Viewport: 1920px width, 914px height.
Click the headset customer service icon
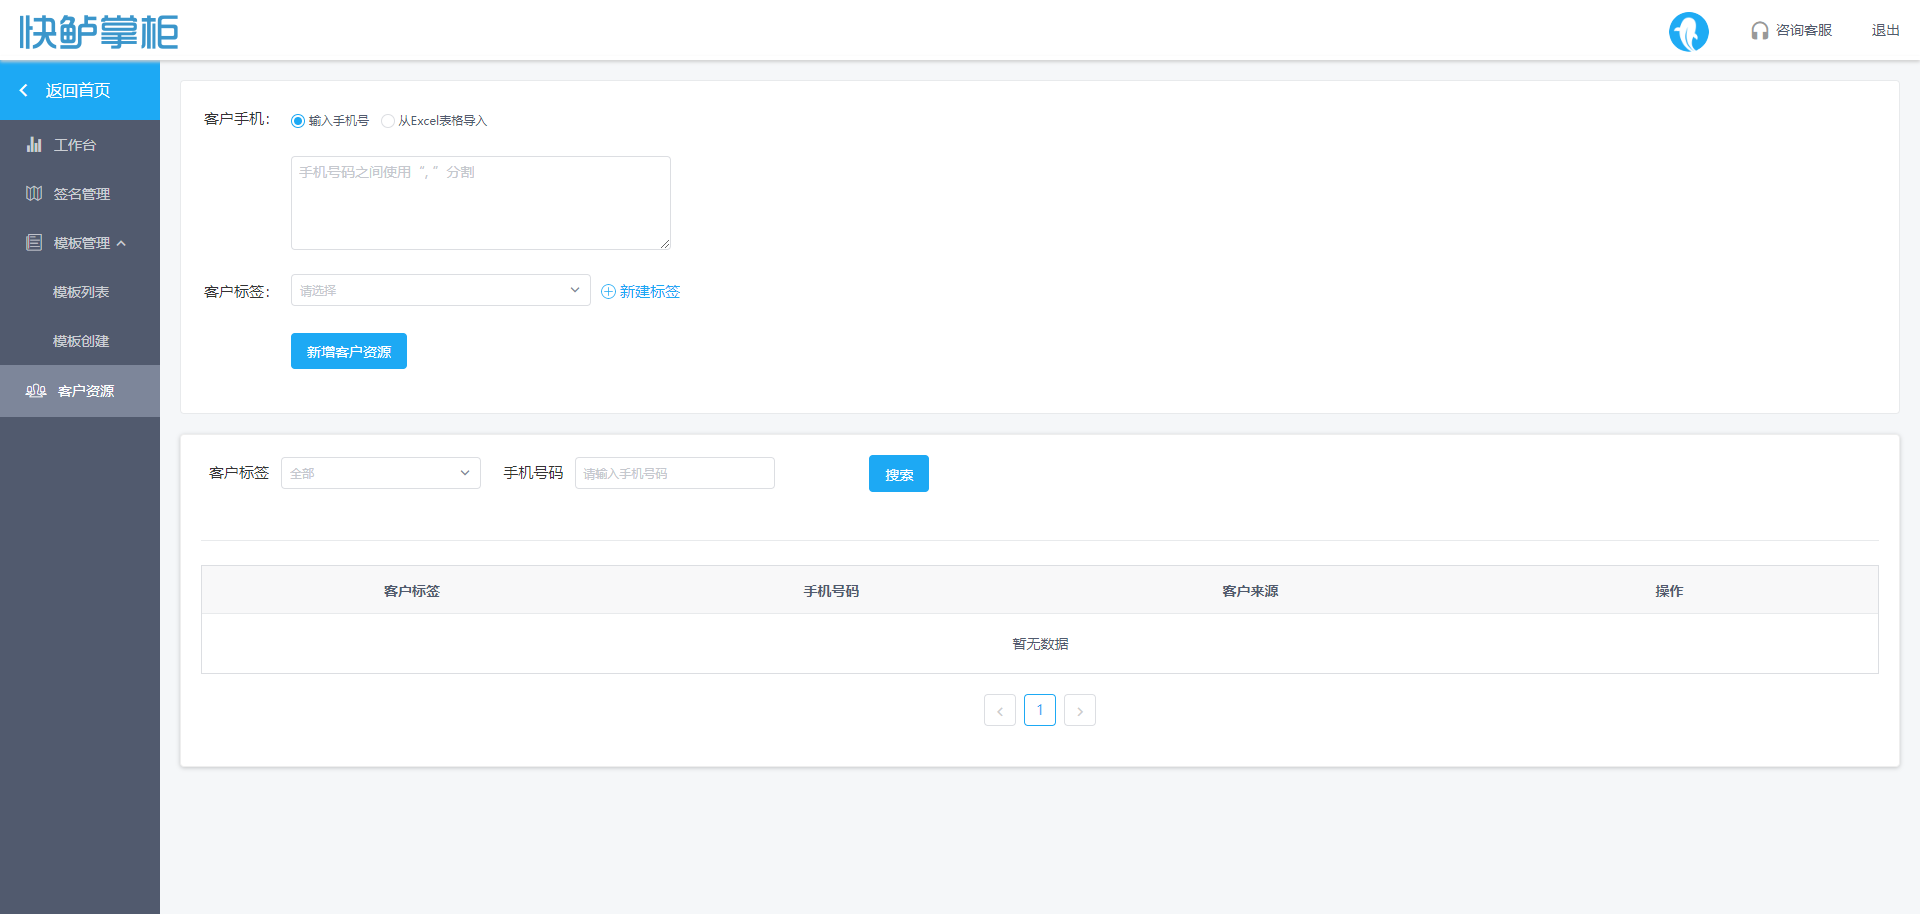pos(1759,31)
